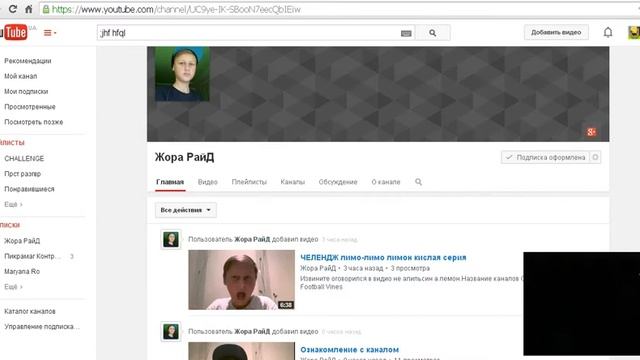
Task: Click the browser reload icon
Action: (x=13, y=9)
